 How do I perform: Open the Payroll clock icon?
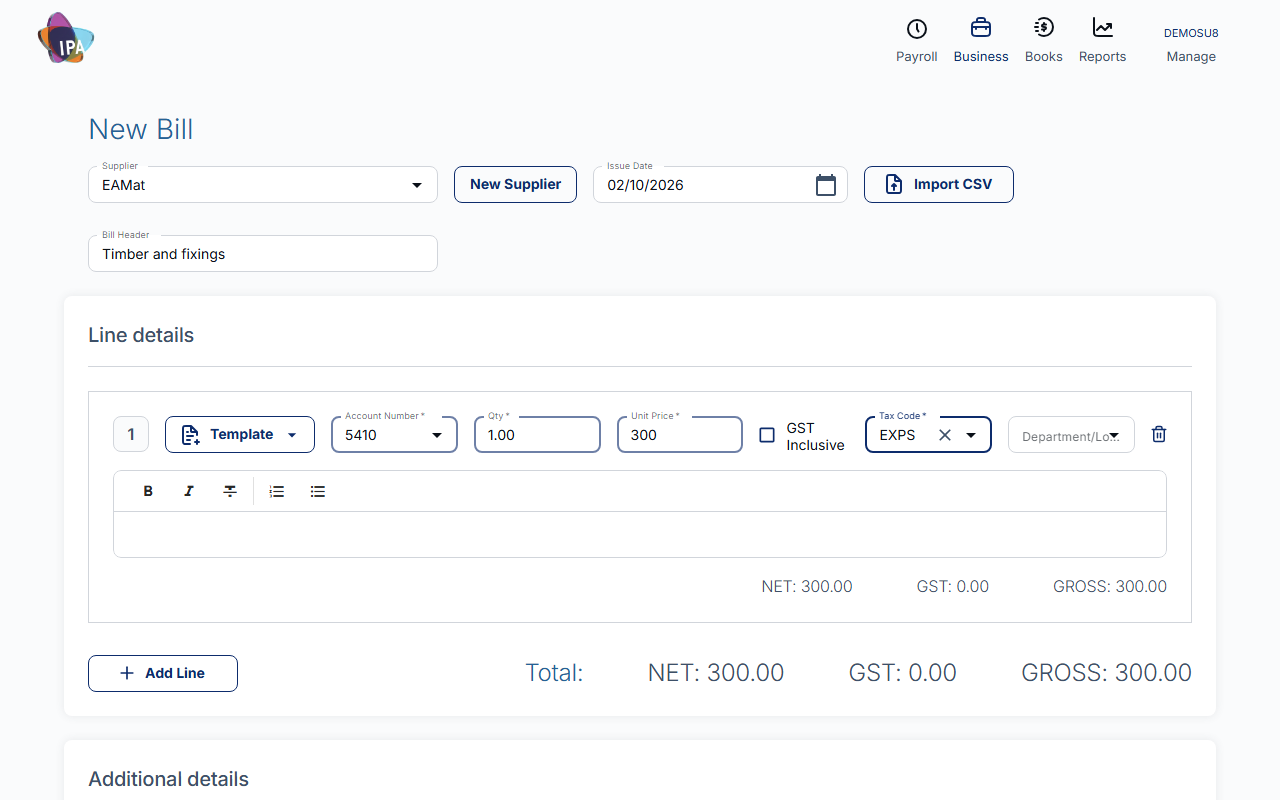coord(916,28)
